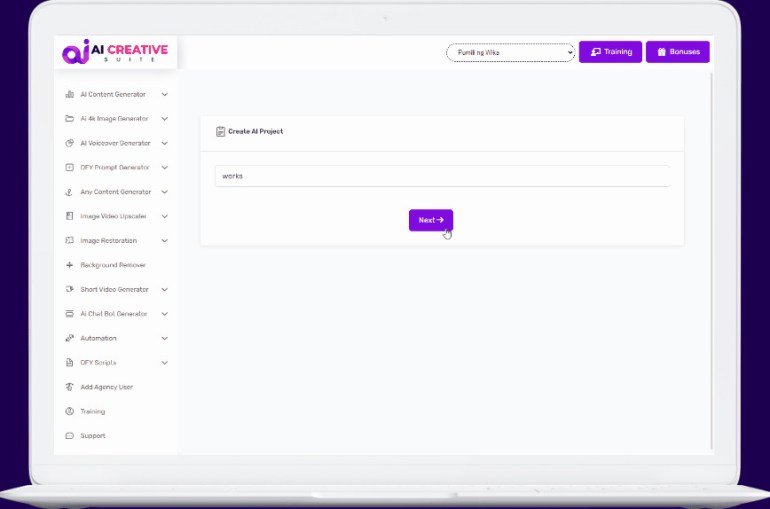Expand the AI Voiceover Generator chevron
The image size is (770, 509).
(x=165, y=143)
